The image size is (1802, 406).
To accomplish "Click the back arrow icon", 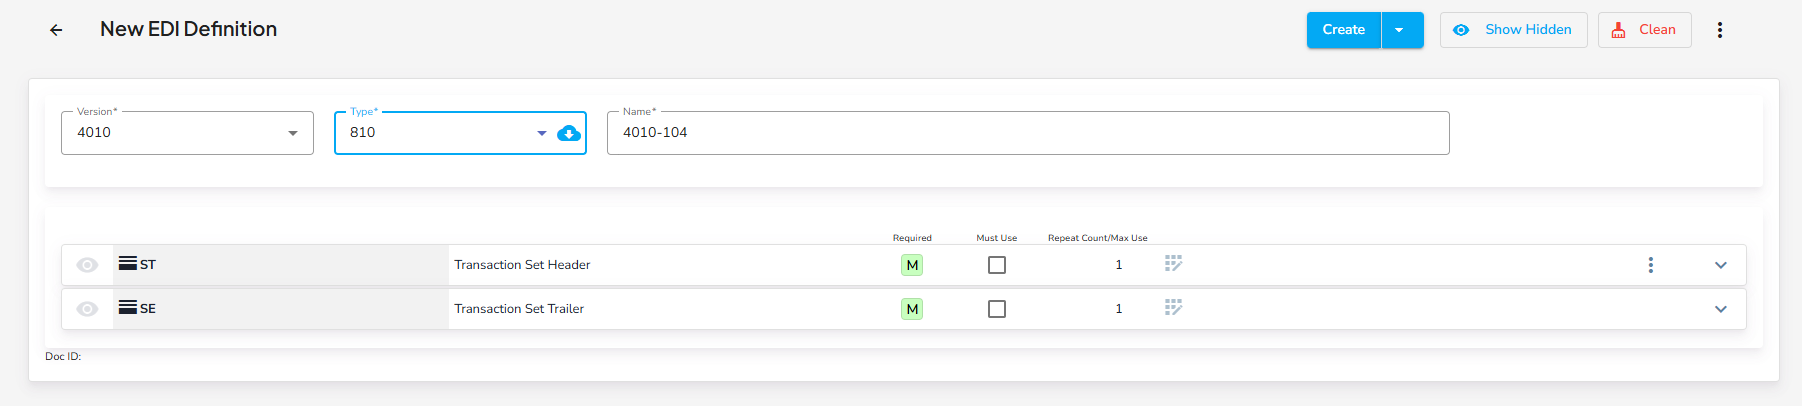I will click(x=56, y=30).
